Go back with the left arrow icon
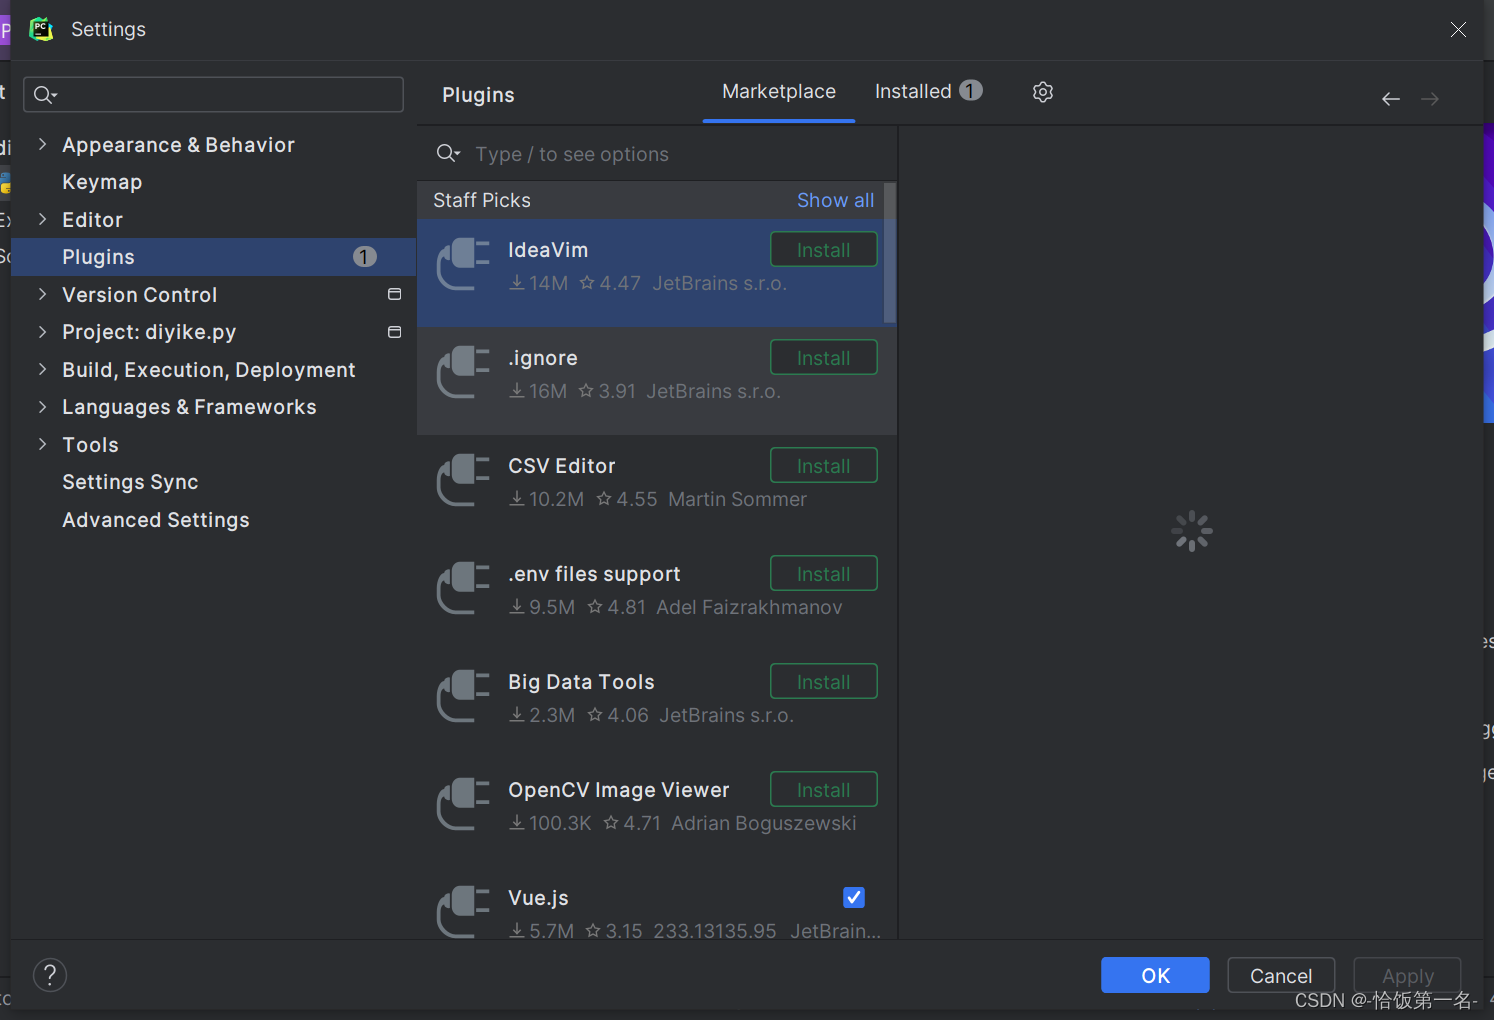Viewport: 1494px width, 1020px height. [x=1391, y=99]
